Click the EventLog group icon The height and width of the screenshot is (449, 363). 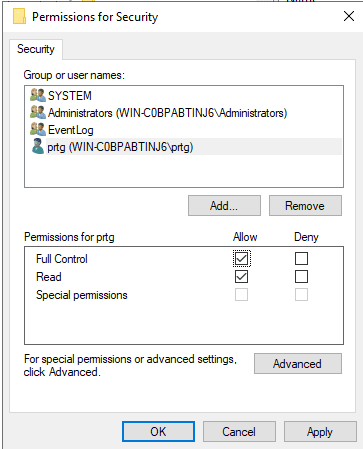[x=38, y=129]
